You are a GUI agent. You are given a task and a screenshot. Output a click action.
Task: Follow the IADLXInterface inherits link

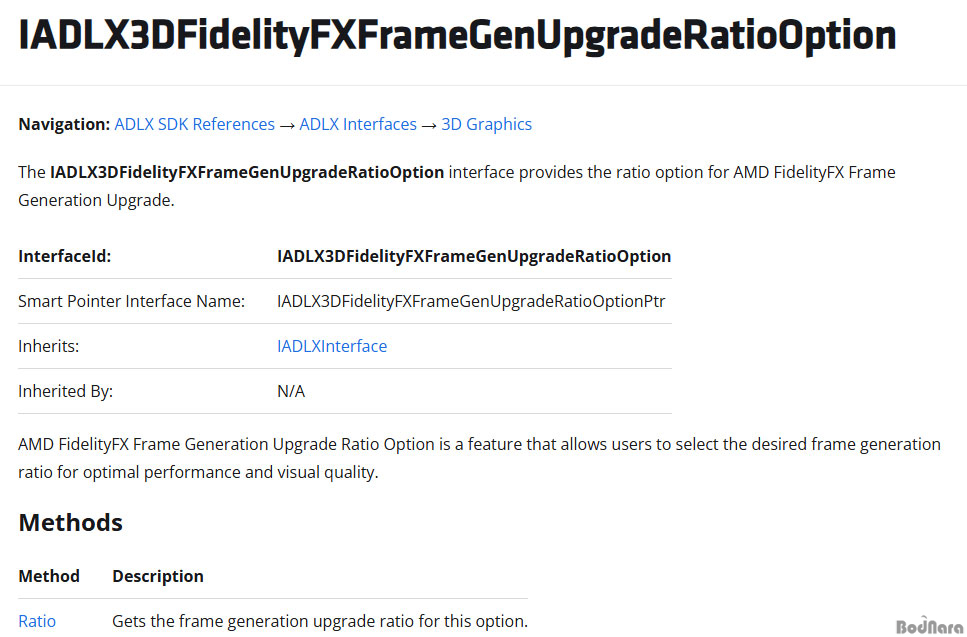coord(331,346)
